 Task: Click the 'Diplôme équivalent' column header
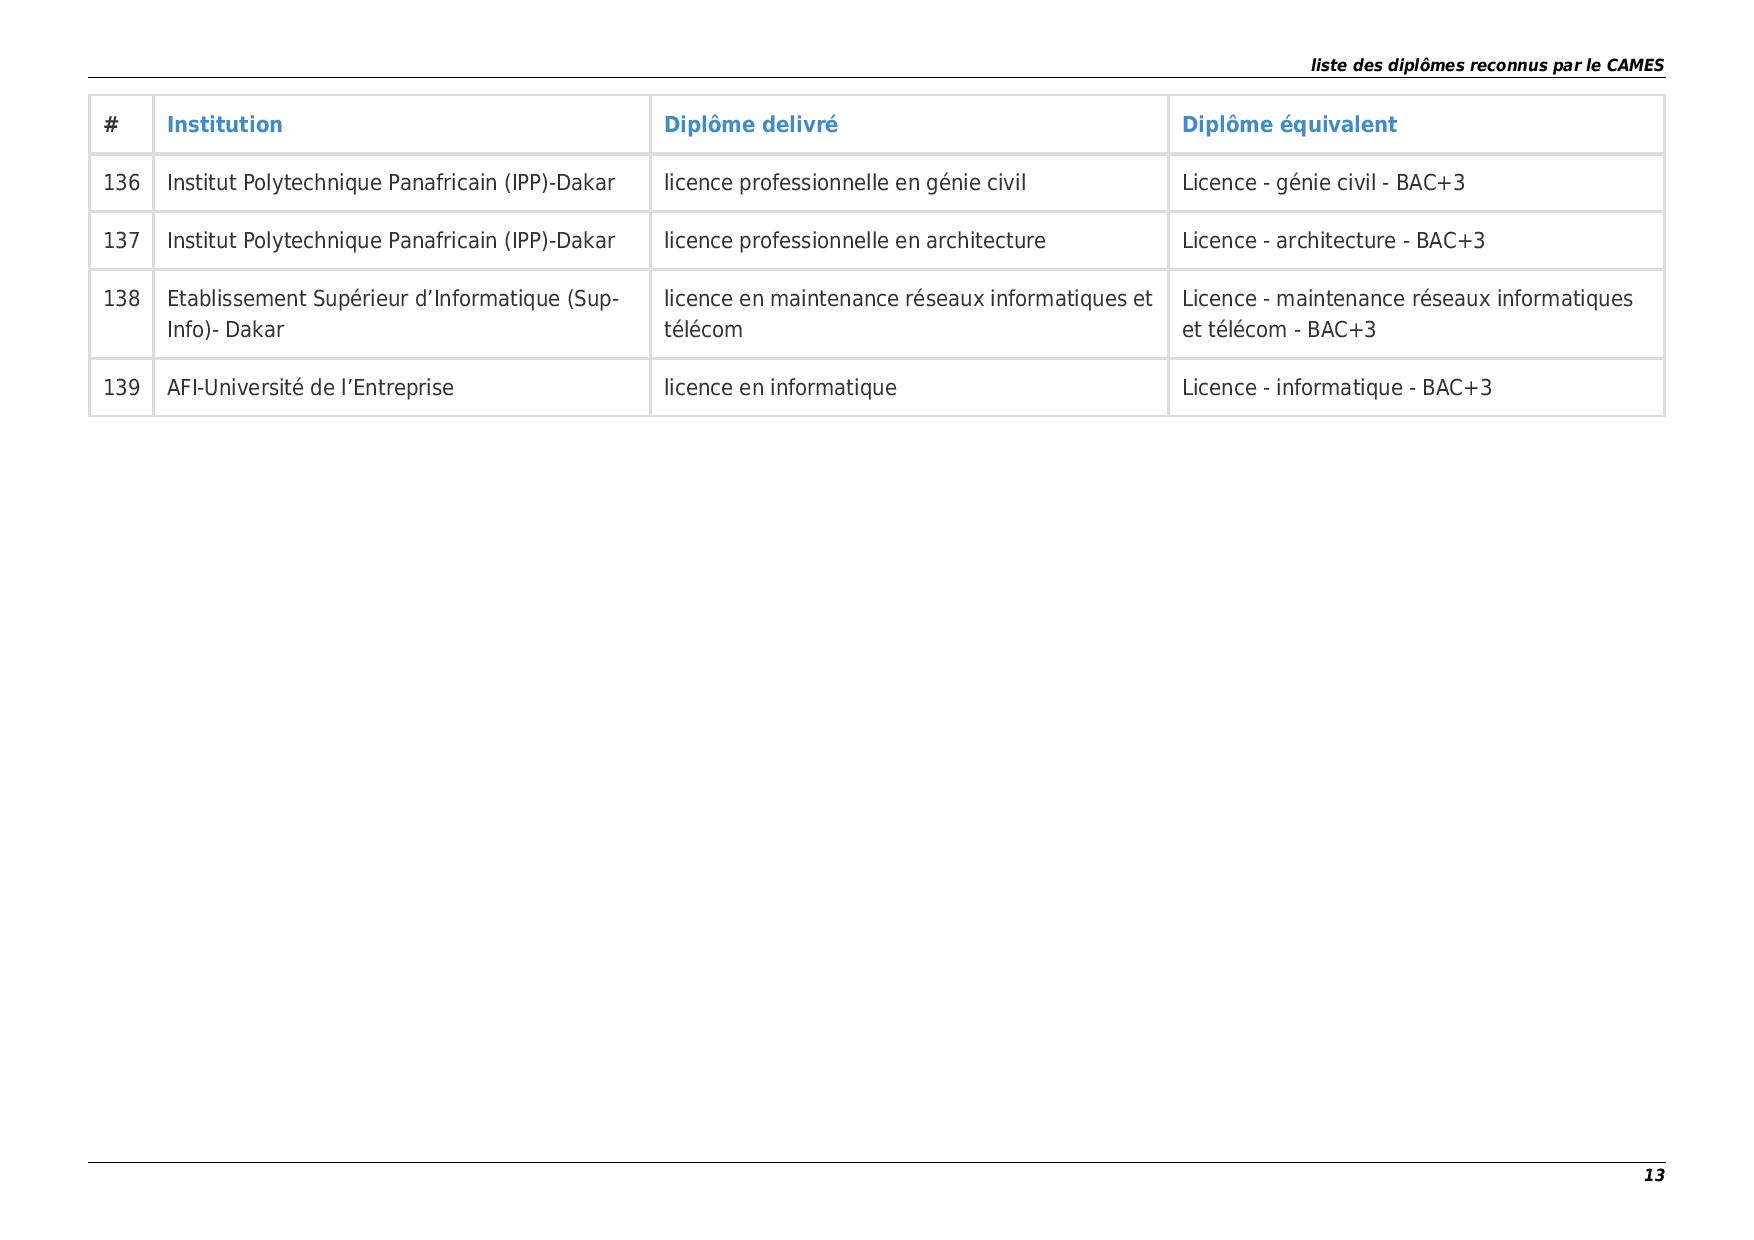(x=1416, y=125)
